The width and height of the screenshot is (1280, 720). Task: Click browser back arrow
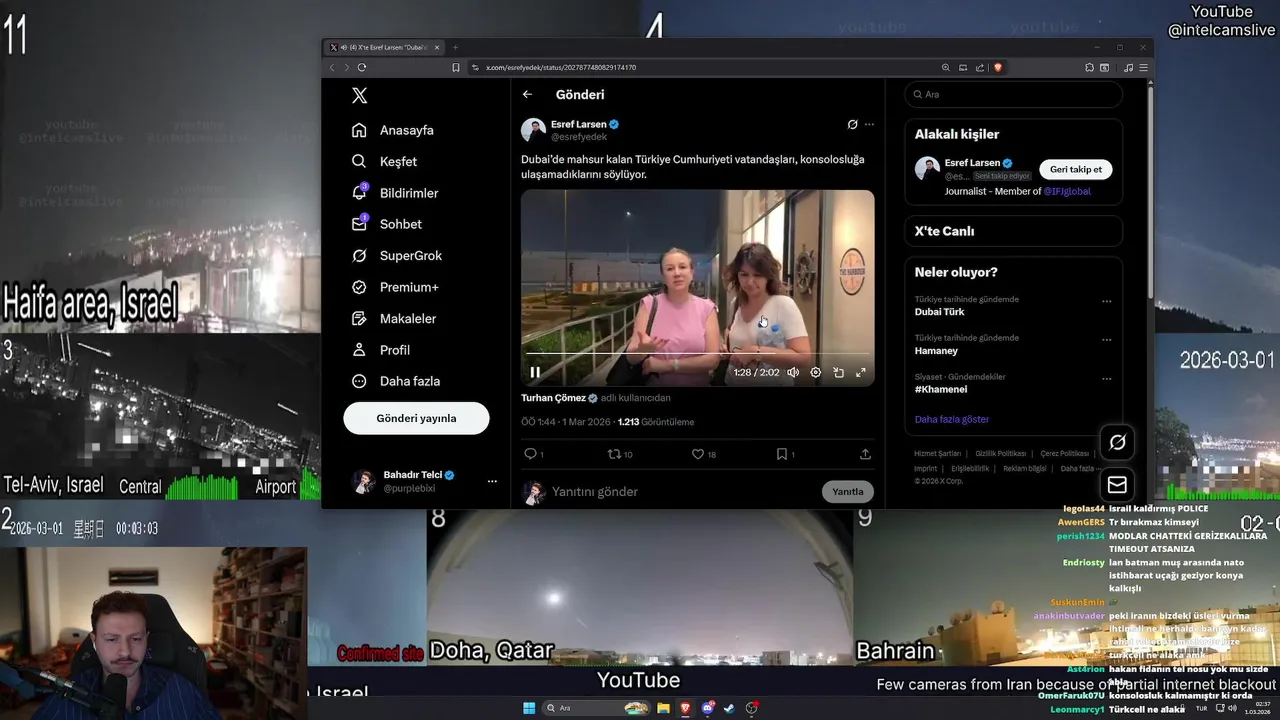click(x=332, y=67)
